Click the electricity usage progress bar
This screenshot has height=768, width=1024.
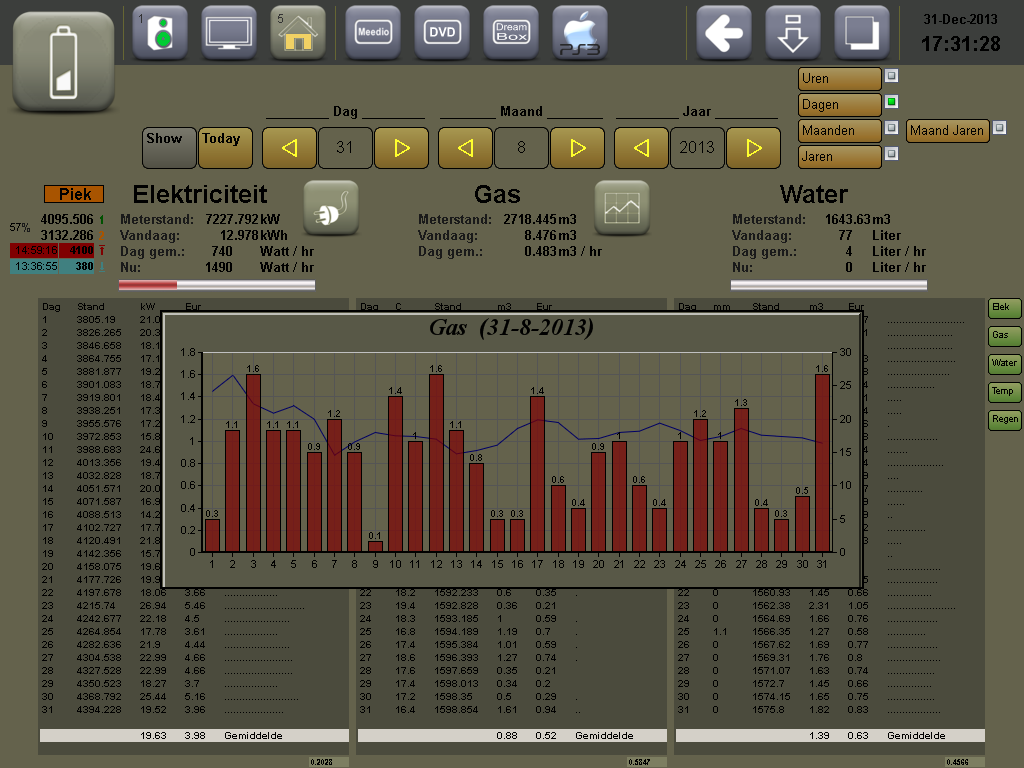[x=217, y=285]
